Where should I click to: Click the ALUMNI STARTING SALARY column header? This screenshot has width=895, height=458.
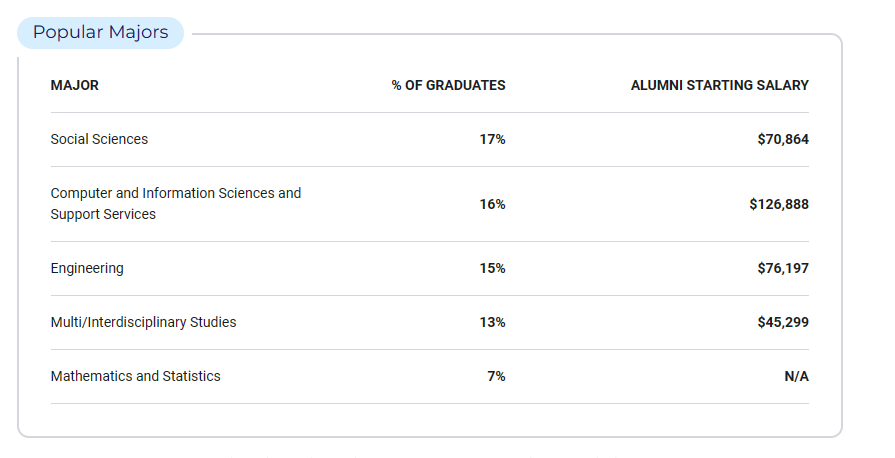719,85
